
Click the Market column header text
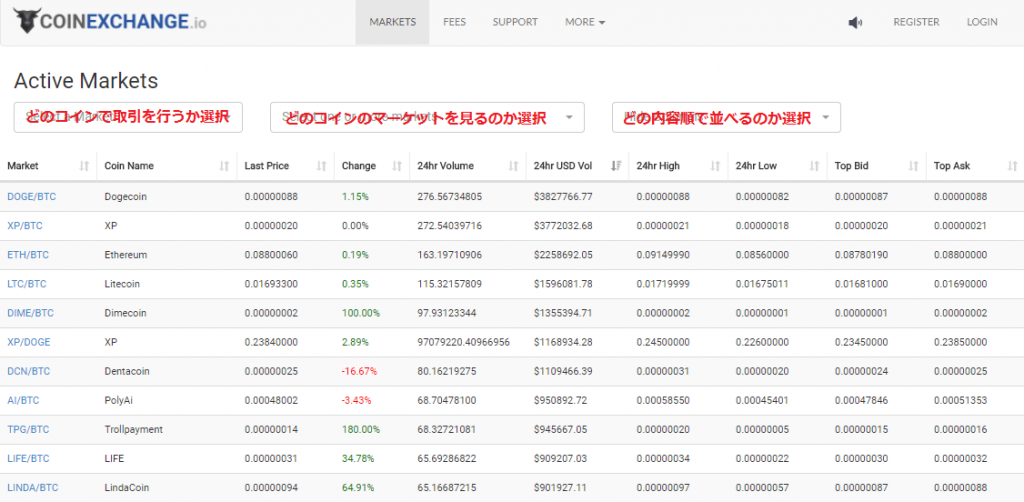coord(23,166)
